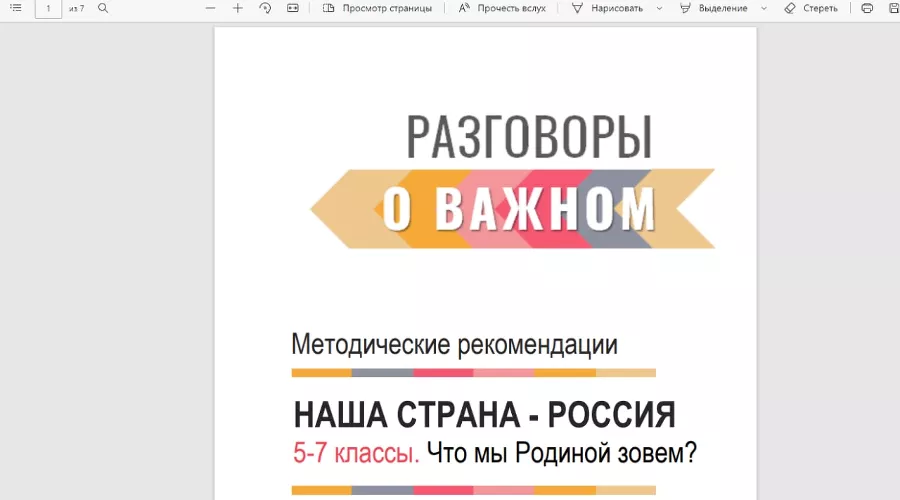
Task: Open Просмотр страницы view options
Action: tap(377, 8)
